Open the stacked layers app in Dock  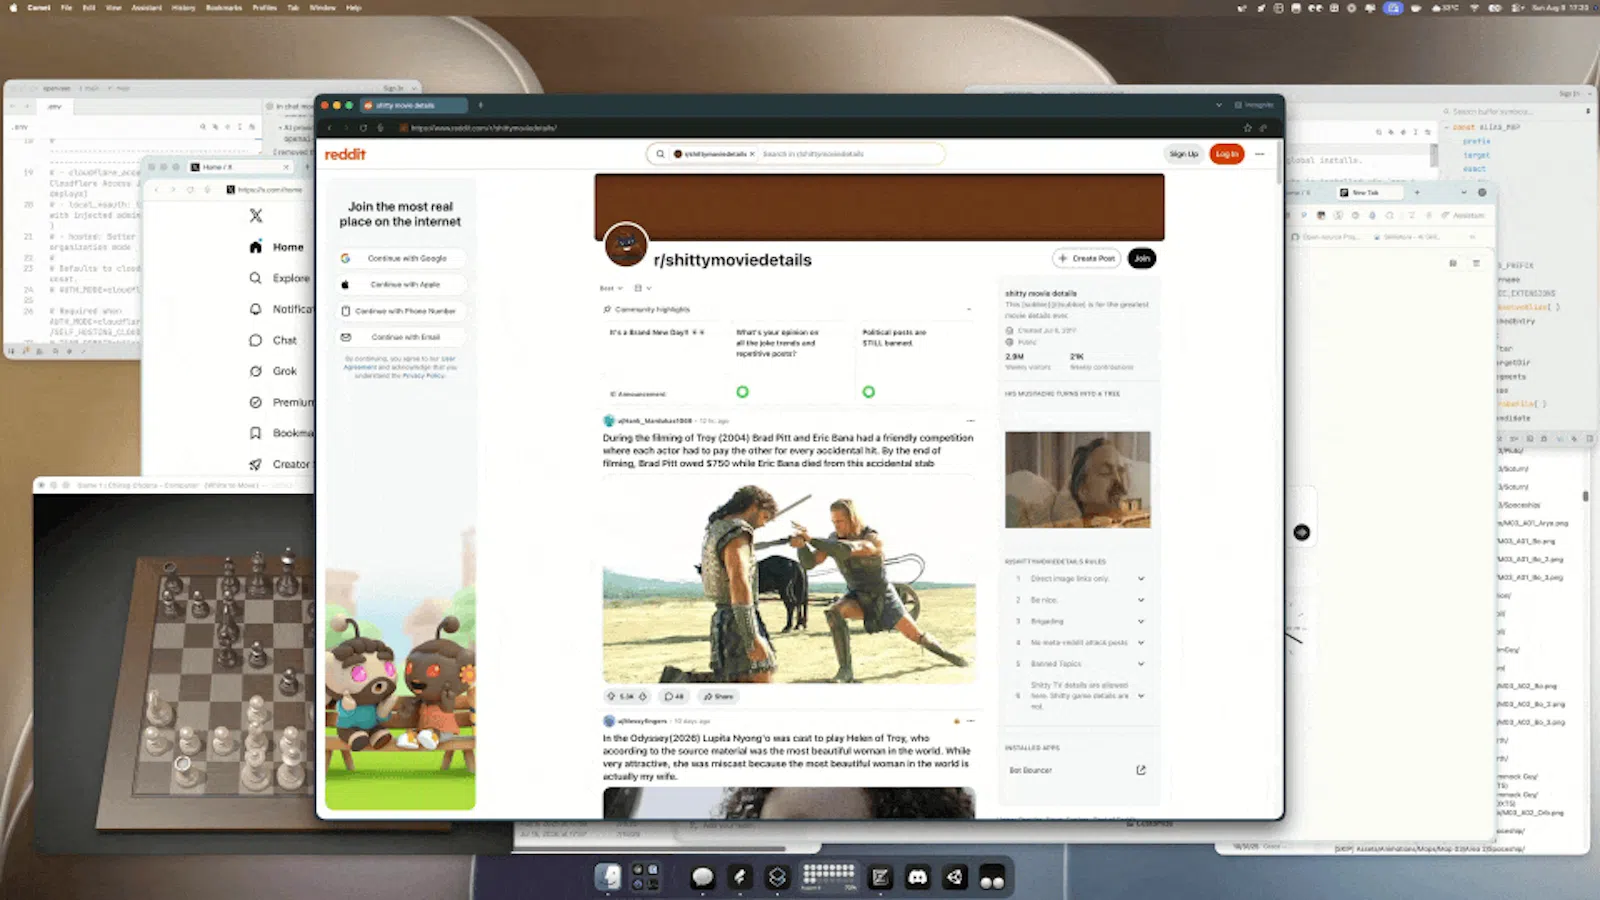777,877
